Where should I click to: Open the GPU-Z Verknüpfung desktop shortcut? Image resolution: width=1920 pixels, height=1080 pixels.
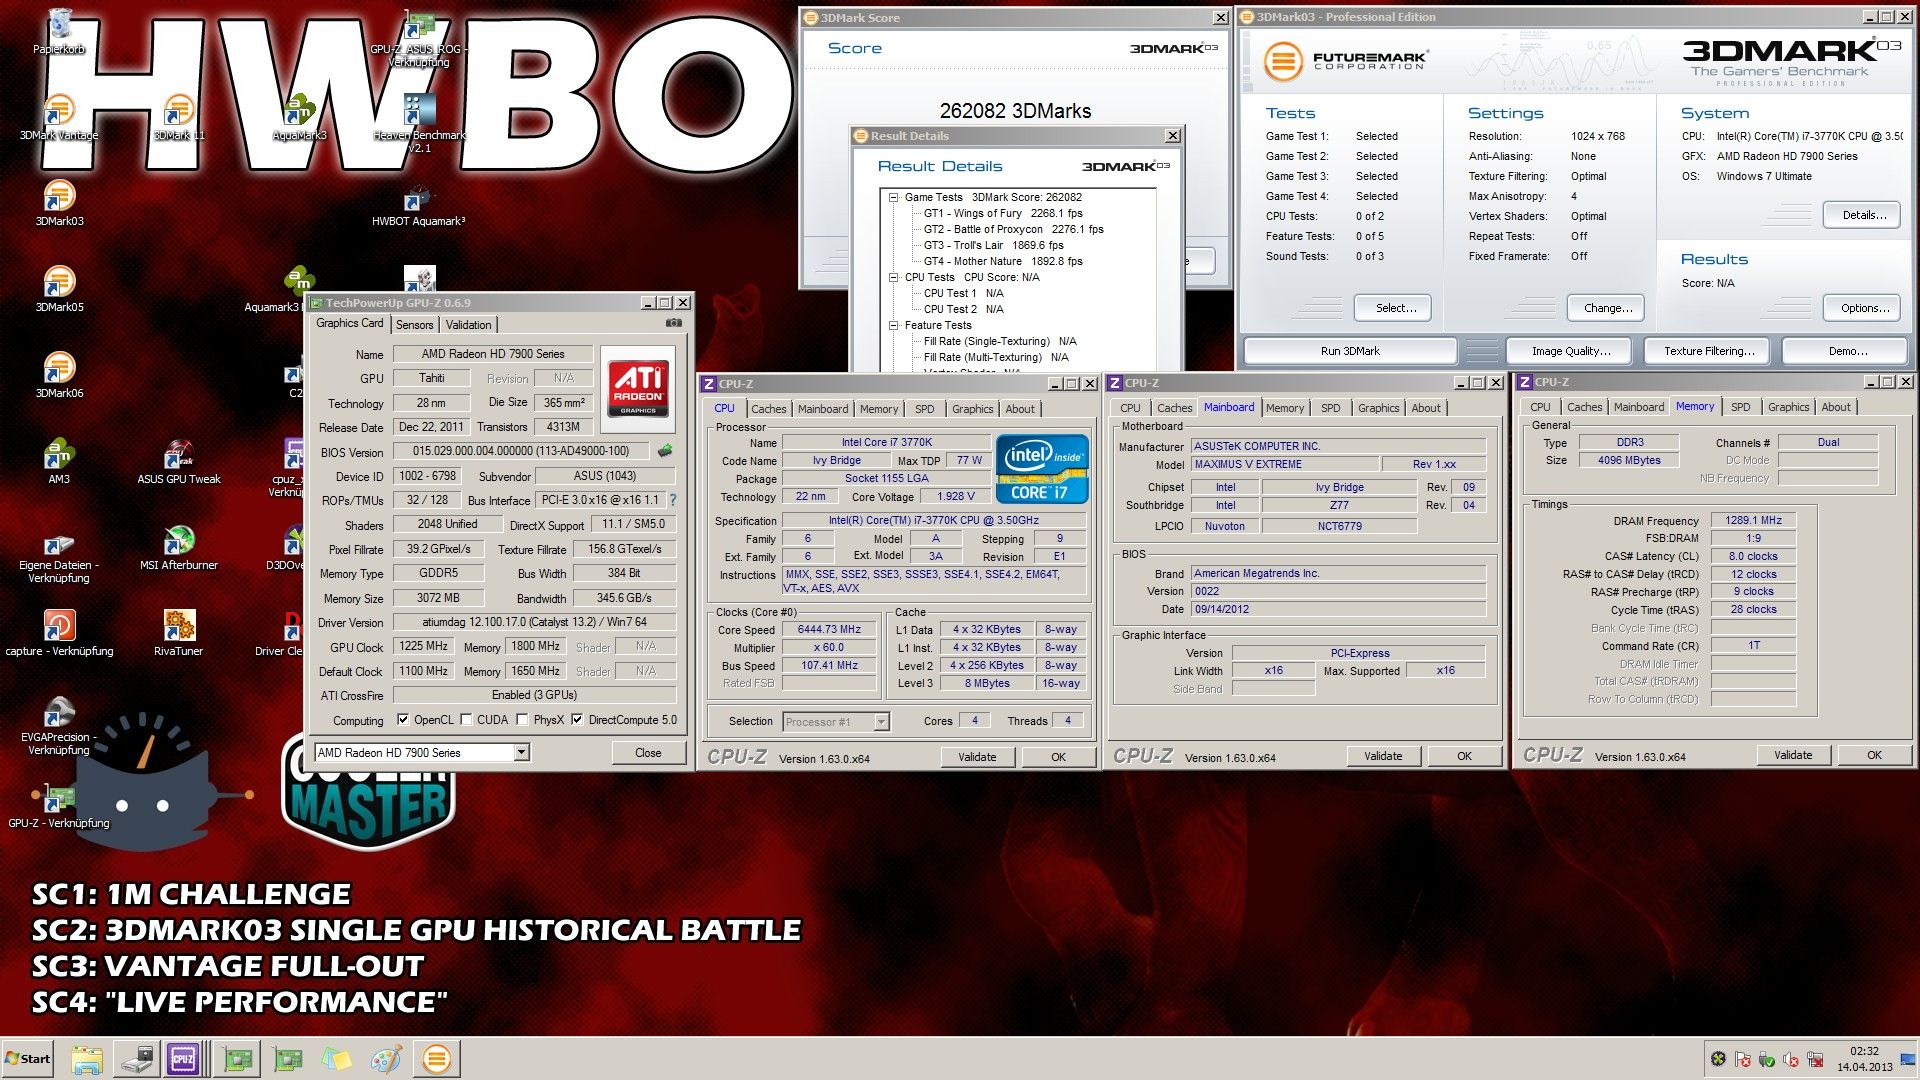click(59, 806)
